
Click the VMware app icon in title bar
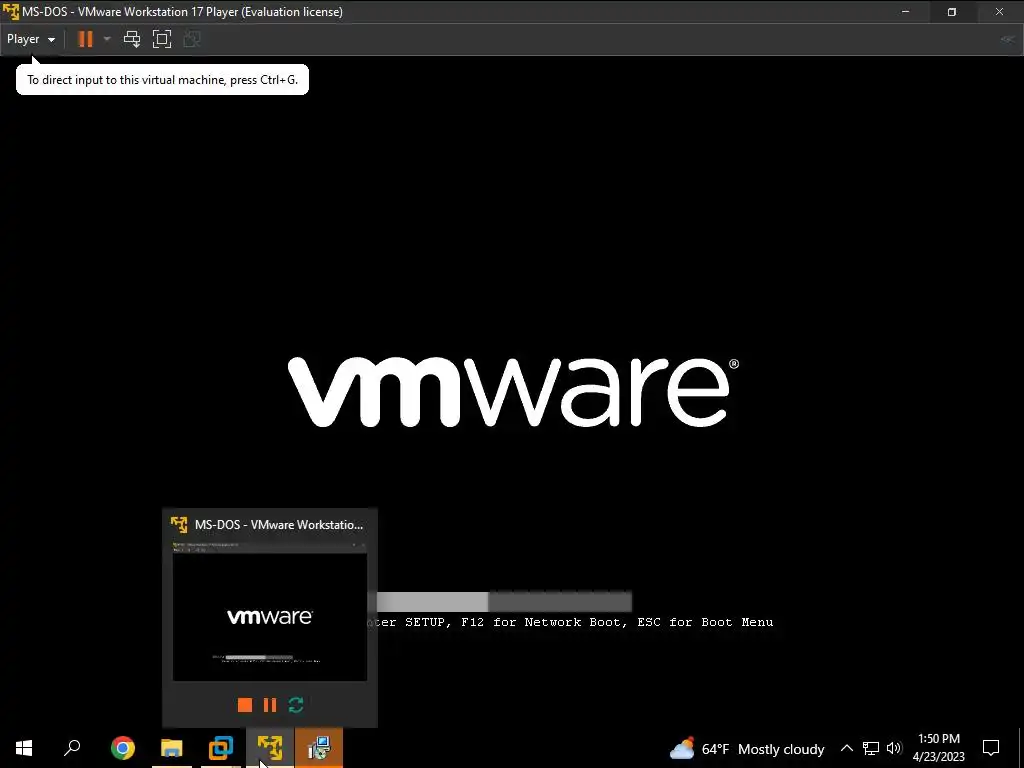tap(10, 12)
